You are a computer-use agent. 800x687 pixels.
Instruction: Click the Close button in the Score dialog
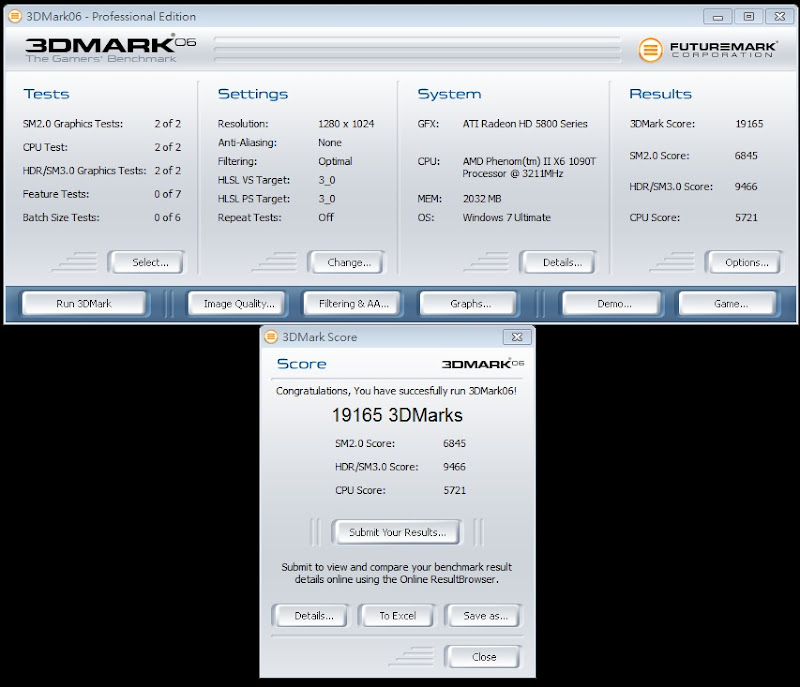(484, 657)
